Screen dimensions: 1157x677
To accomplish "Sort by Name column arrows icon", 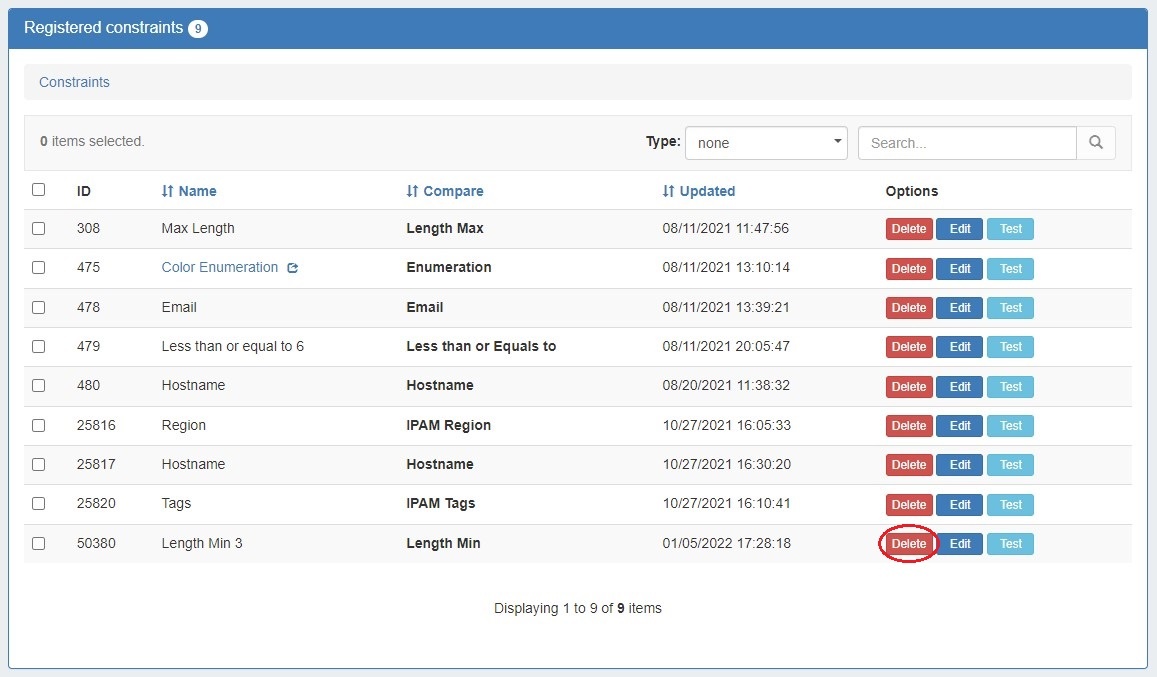I will pos(168,191).
